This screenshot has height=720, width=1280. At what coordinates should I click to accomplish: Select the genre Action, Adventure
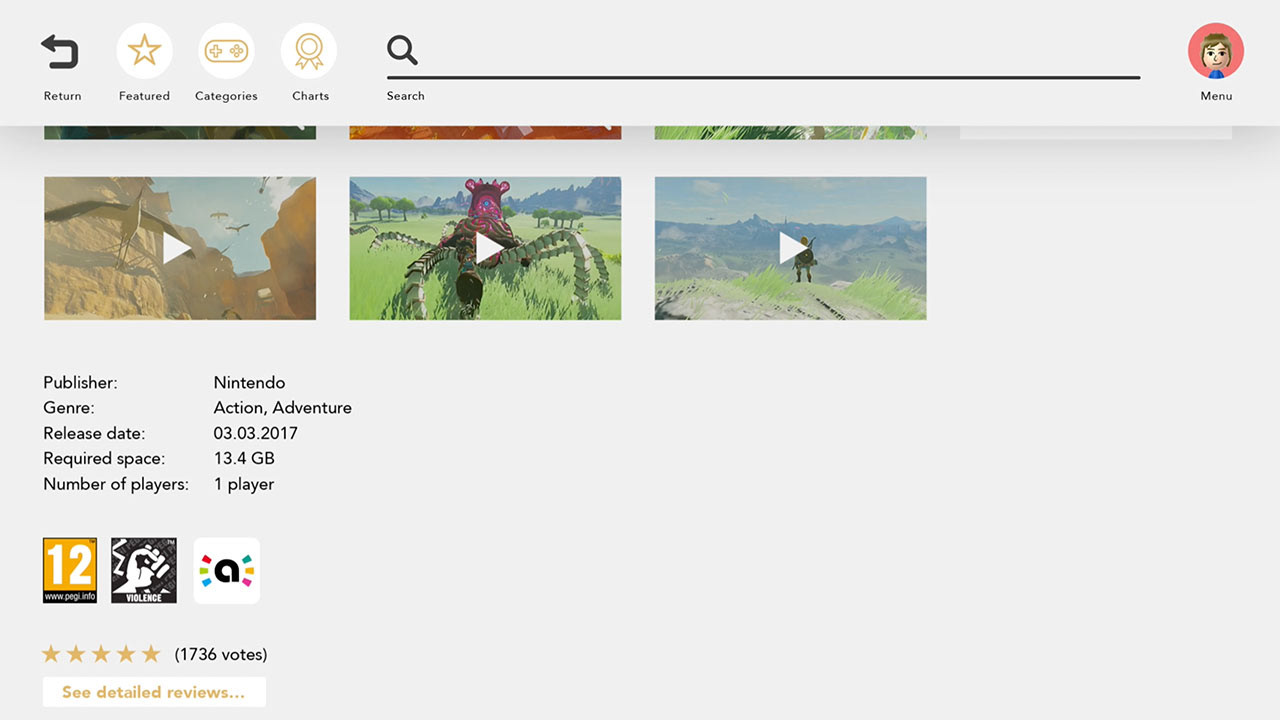[x=283, y=408]
